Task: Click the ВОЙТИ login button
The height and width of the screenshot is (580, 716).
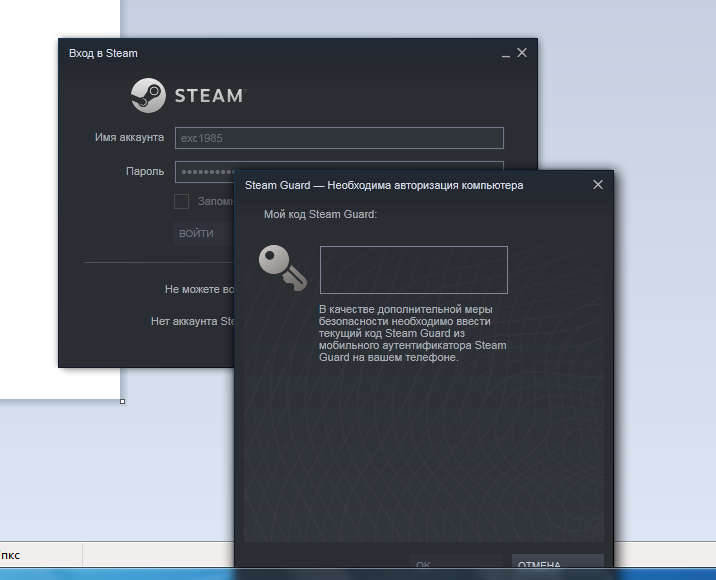Action: pos(203,234)
